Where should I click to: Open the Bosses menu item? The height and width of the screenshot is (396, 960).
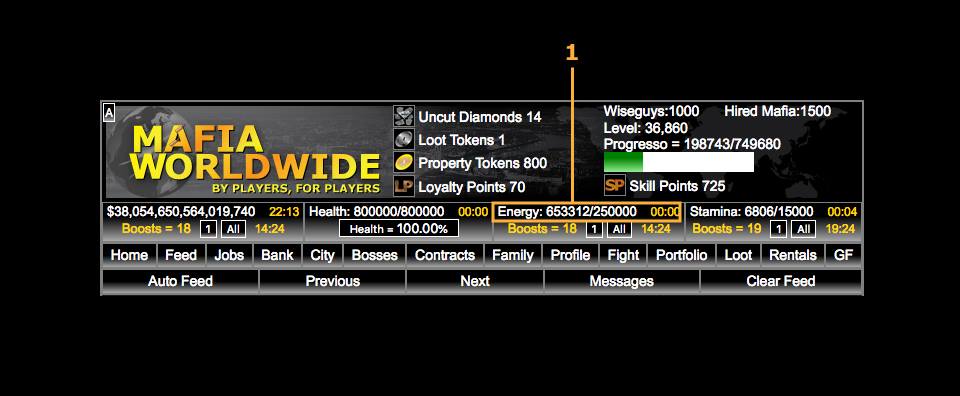point(375,255)
